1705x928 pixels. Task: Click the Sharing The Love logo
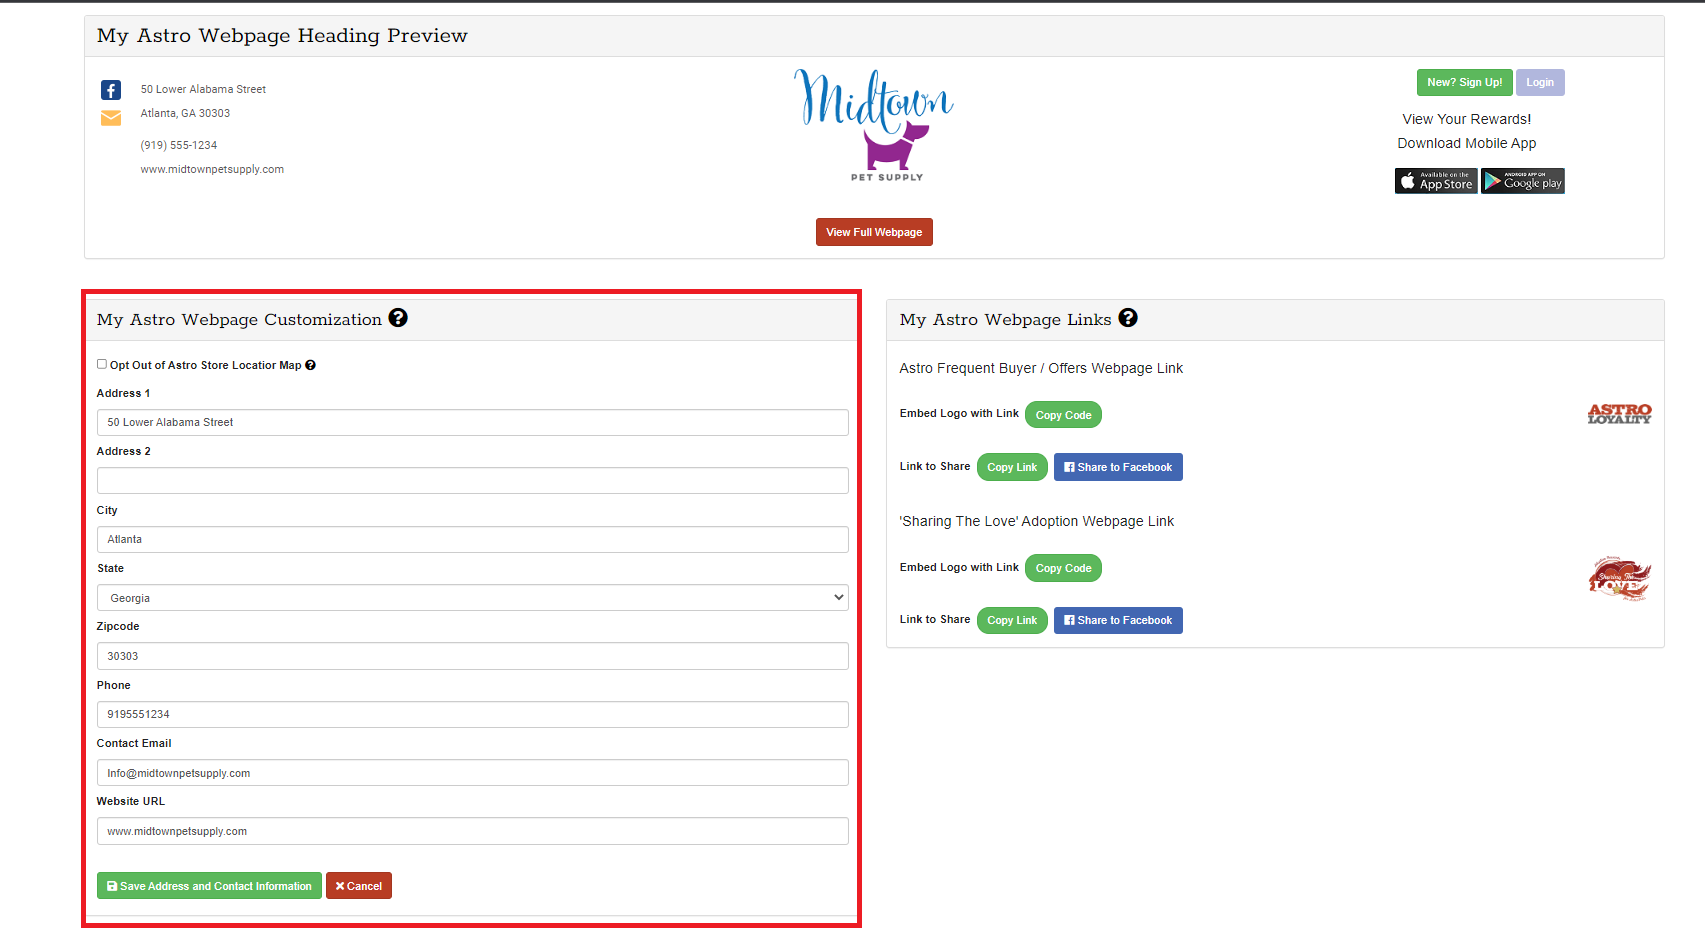pos(1619,579)
